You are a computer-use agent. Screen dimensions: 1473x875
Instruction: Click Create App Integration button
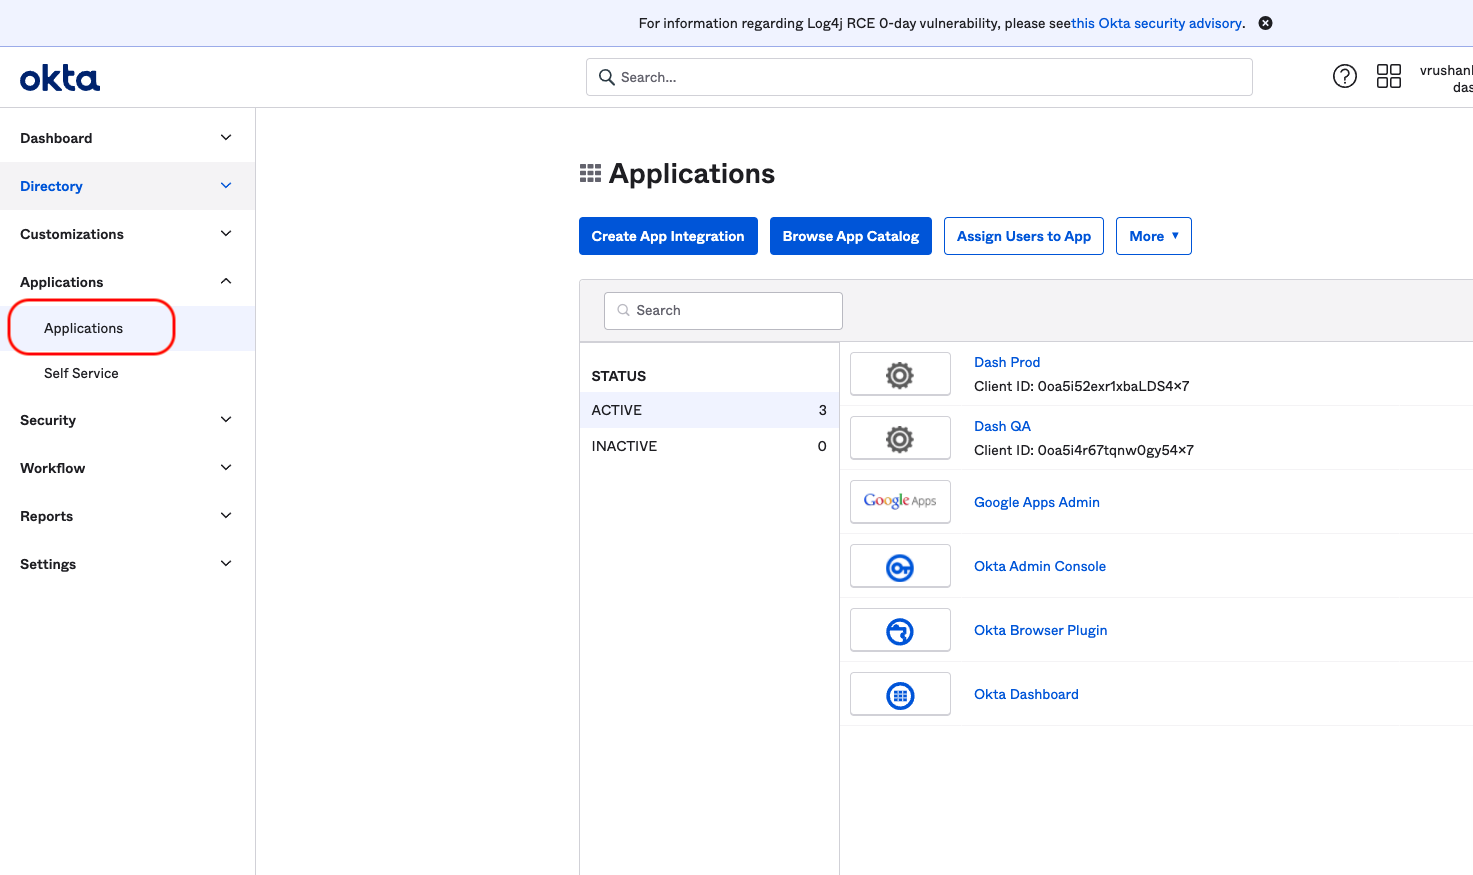[668, 236]
